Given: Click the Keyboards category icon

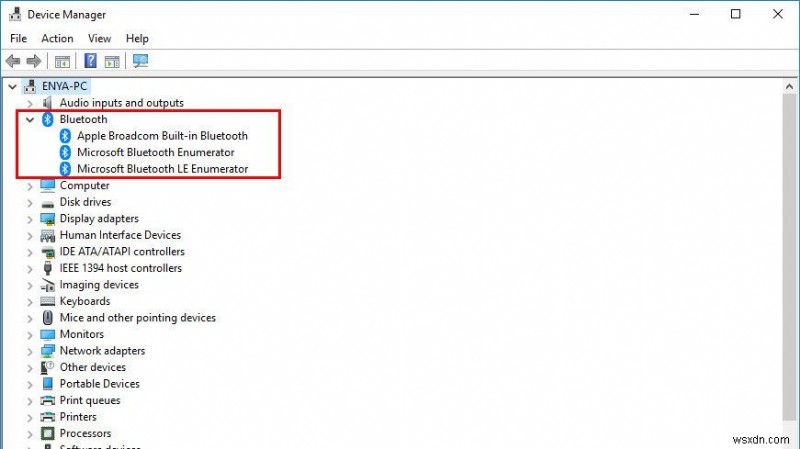Looking at the screenshot, I should 47,302.
